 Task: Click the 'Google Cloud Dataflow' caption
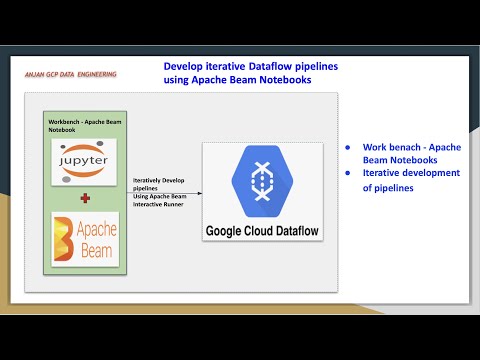(x=262, y=231)
